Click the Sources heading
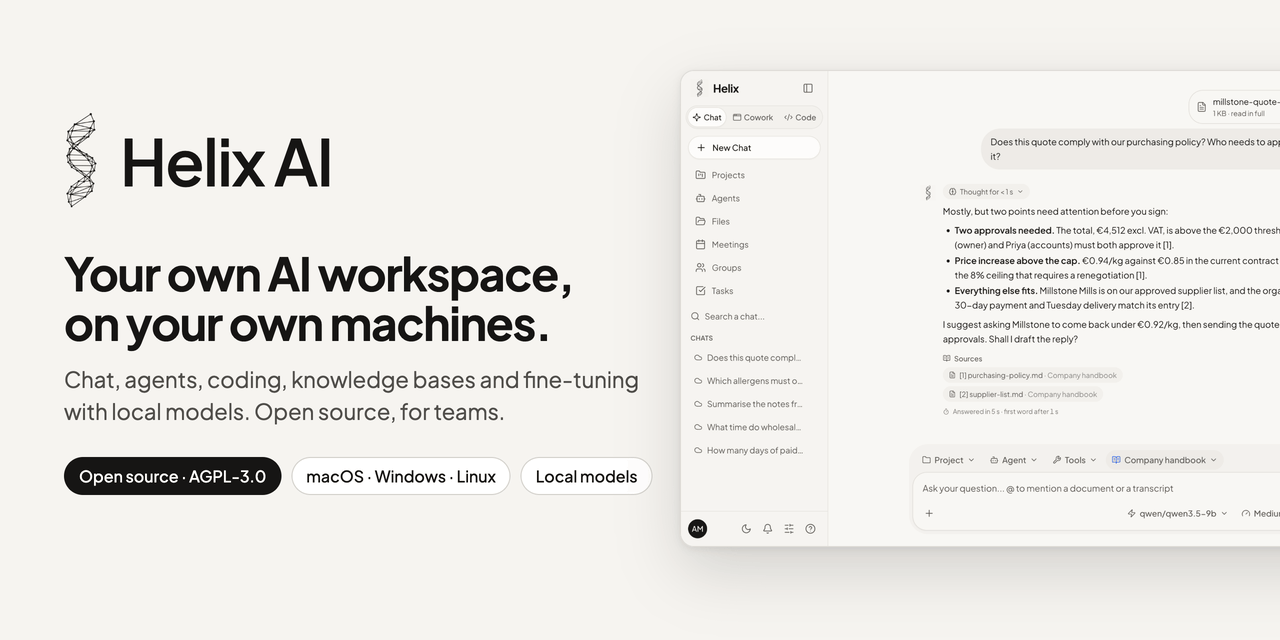The image size is (1280, 640). coord(962,358)
